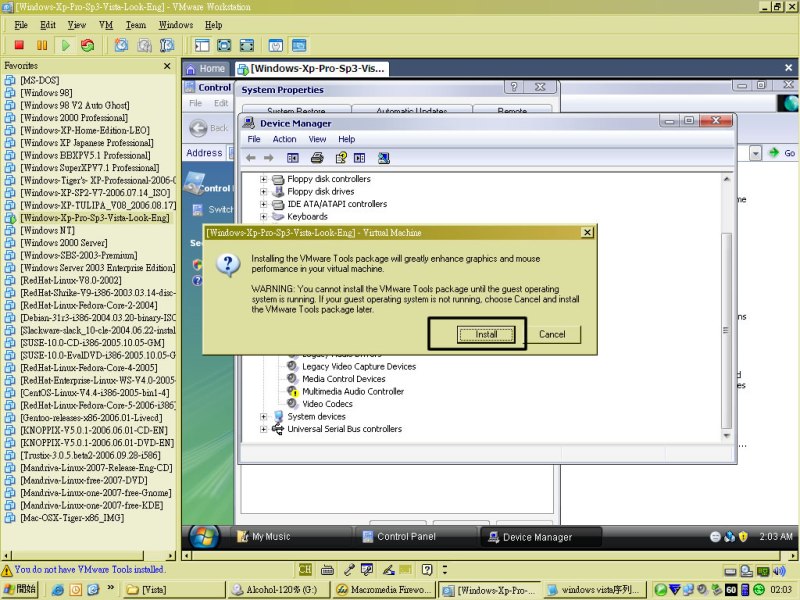800x600 pixels.
Task: Select Media Control Devices item
Action: pos(343,379)
